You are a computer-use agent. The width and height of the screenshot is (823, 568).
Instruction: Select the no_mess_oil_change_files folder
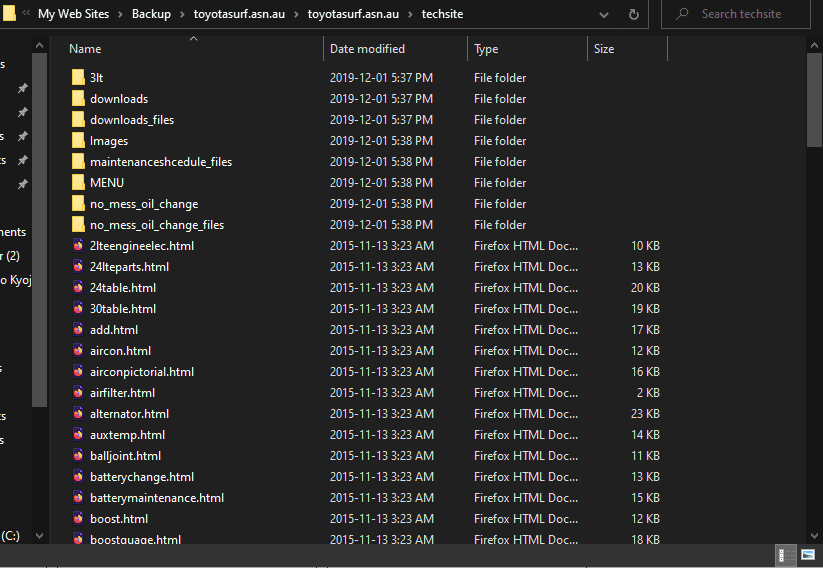(x=157, y=225)
